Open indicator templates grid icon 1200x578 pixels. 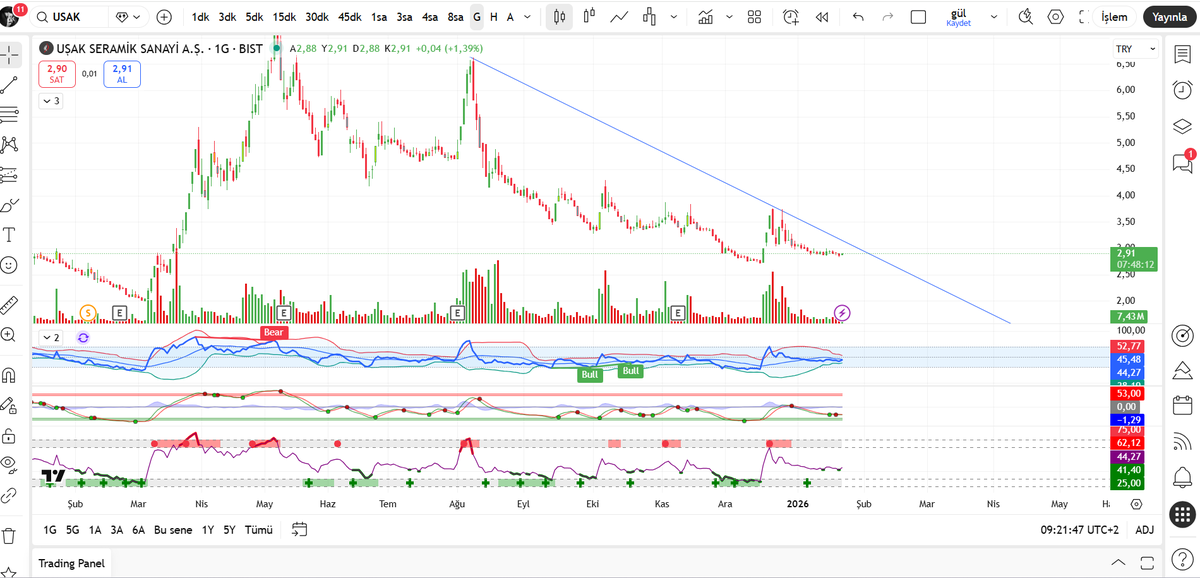[755, 17]
